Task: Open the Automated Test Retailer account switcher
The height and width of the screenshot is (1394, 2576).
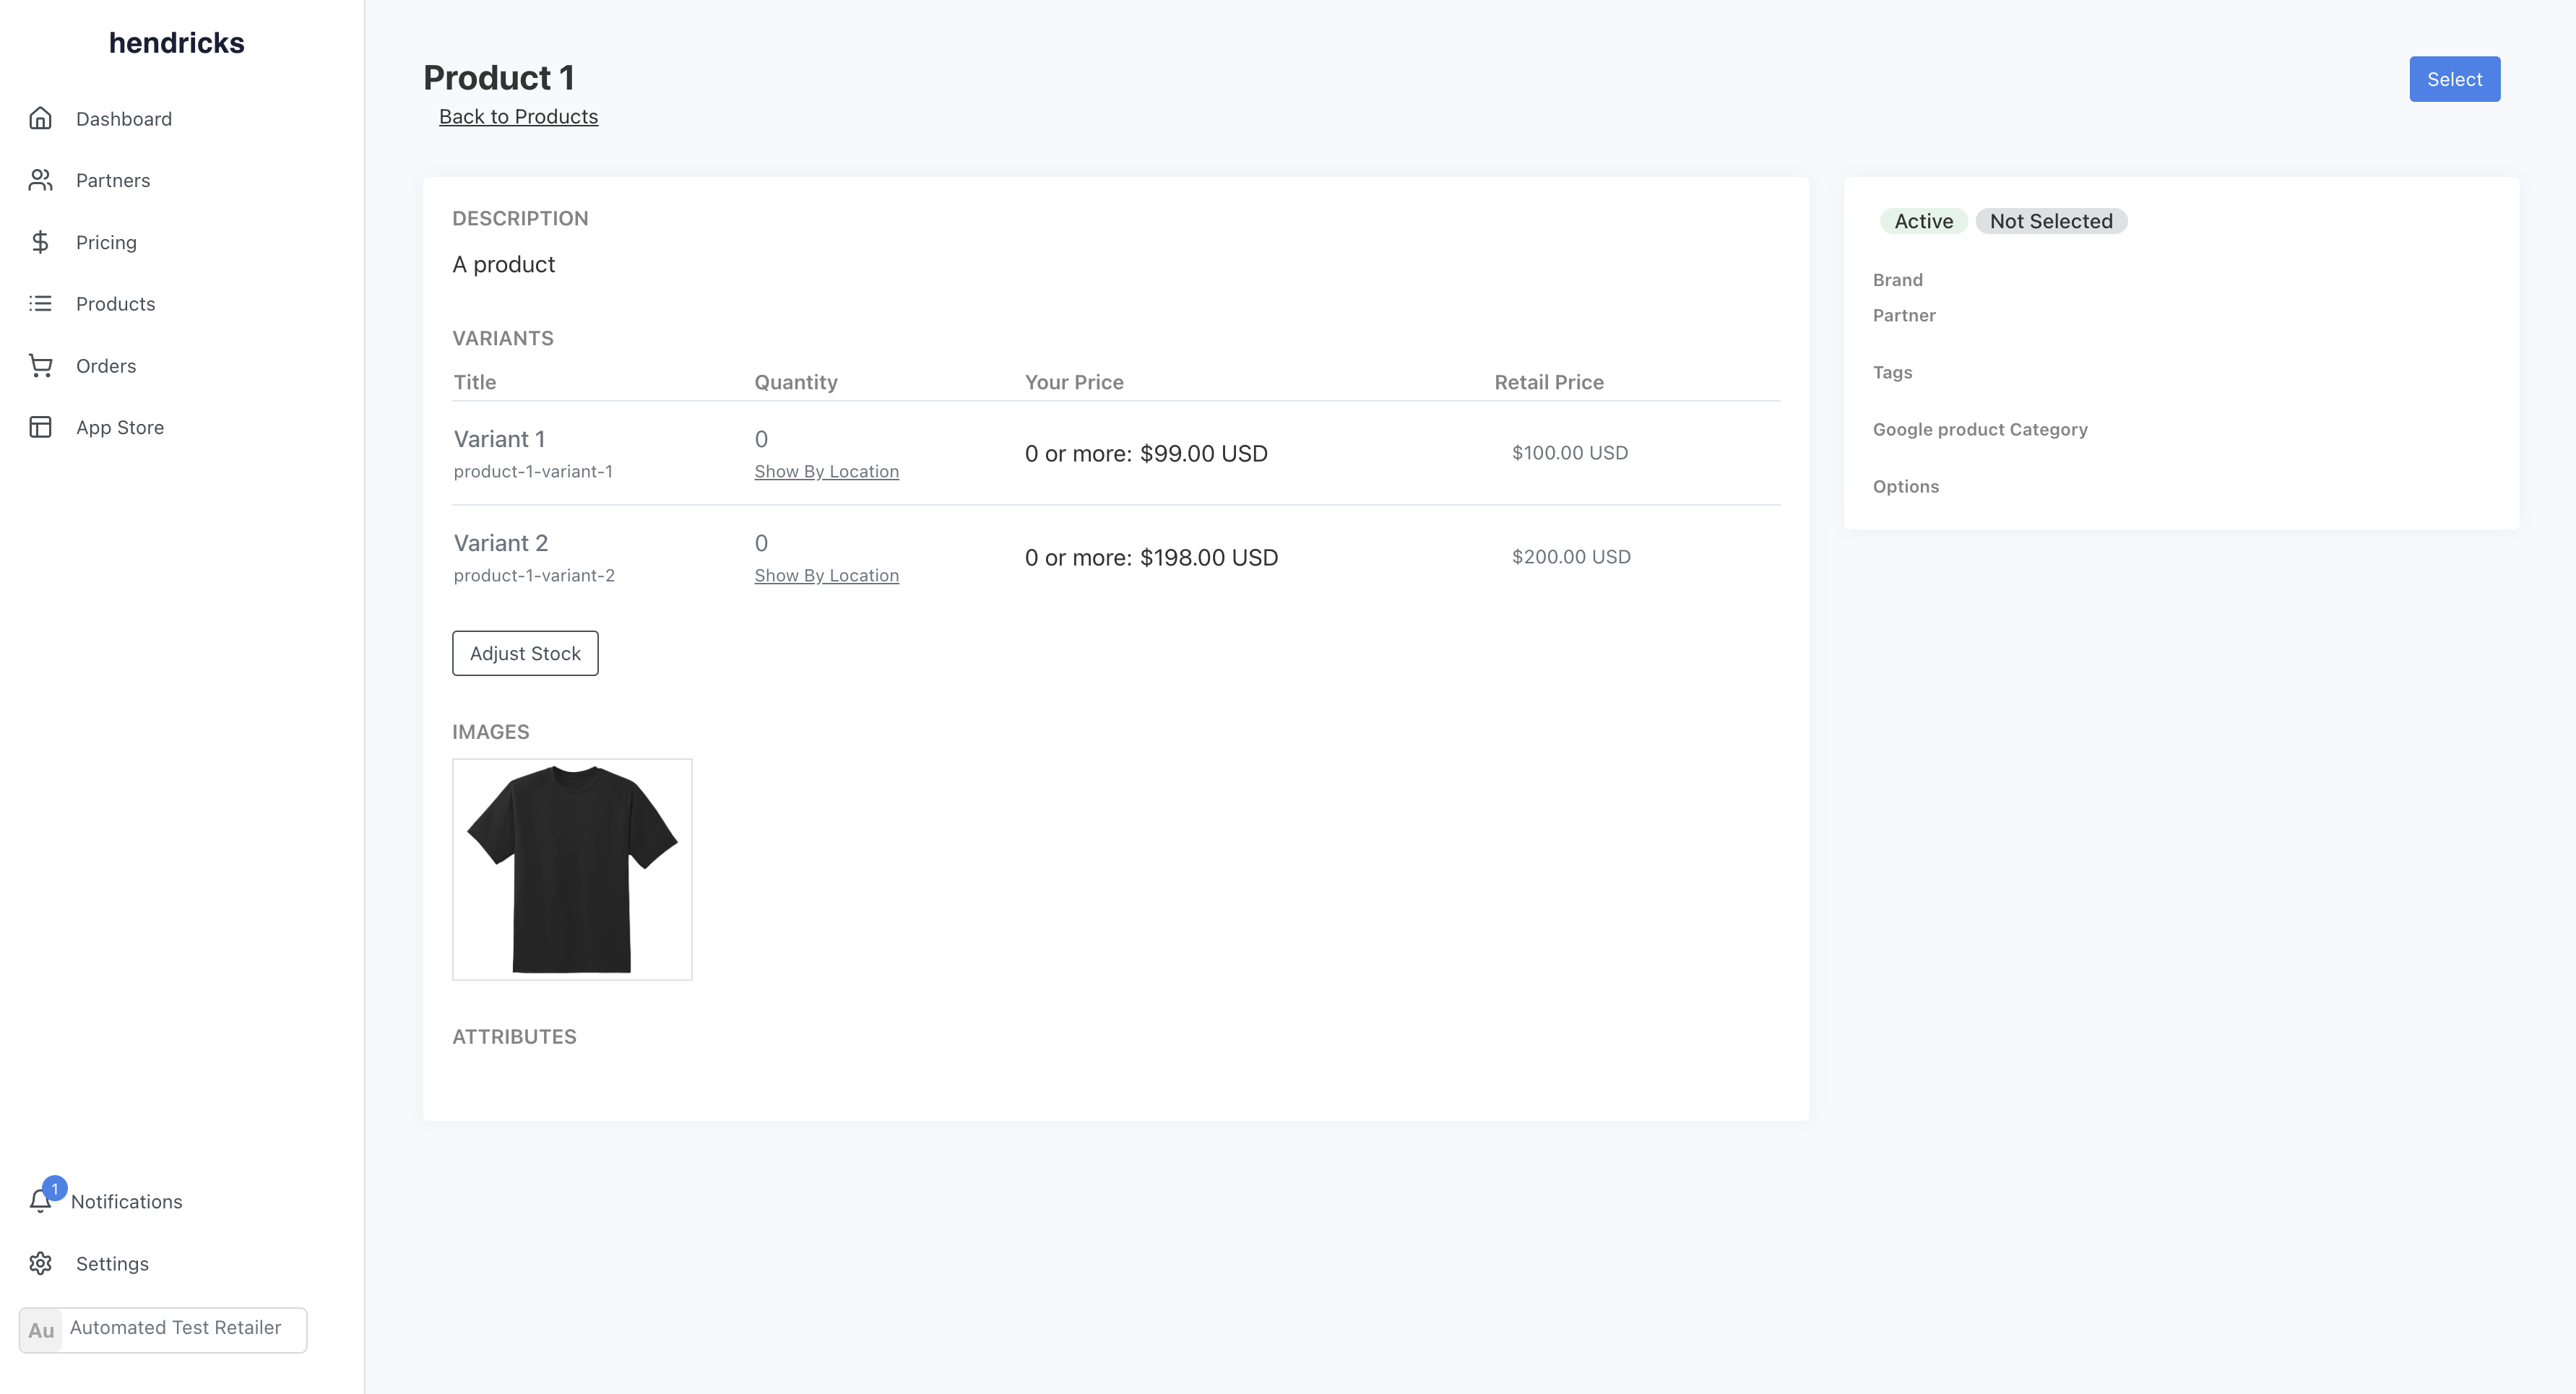Action: (x=163, y=1330)
